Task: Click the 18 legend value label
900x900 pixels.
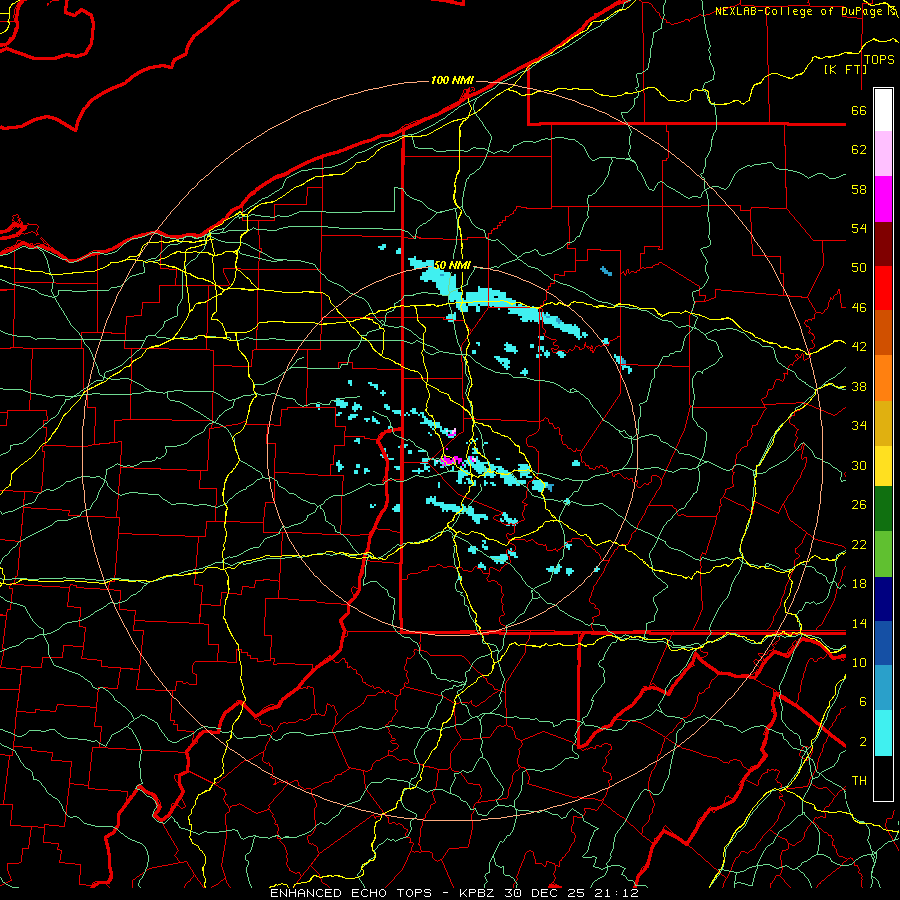Action: click(x=859, y=583)
